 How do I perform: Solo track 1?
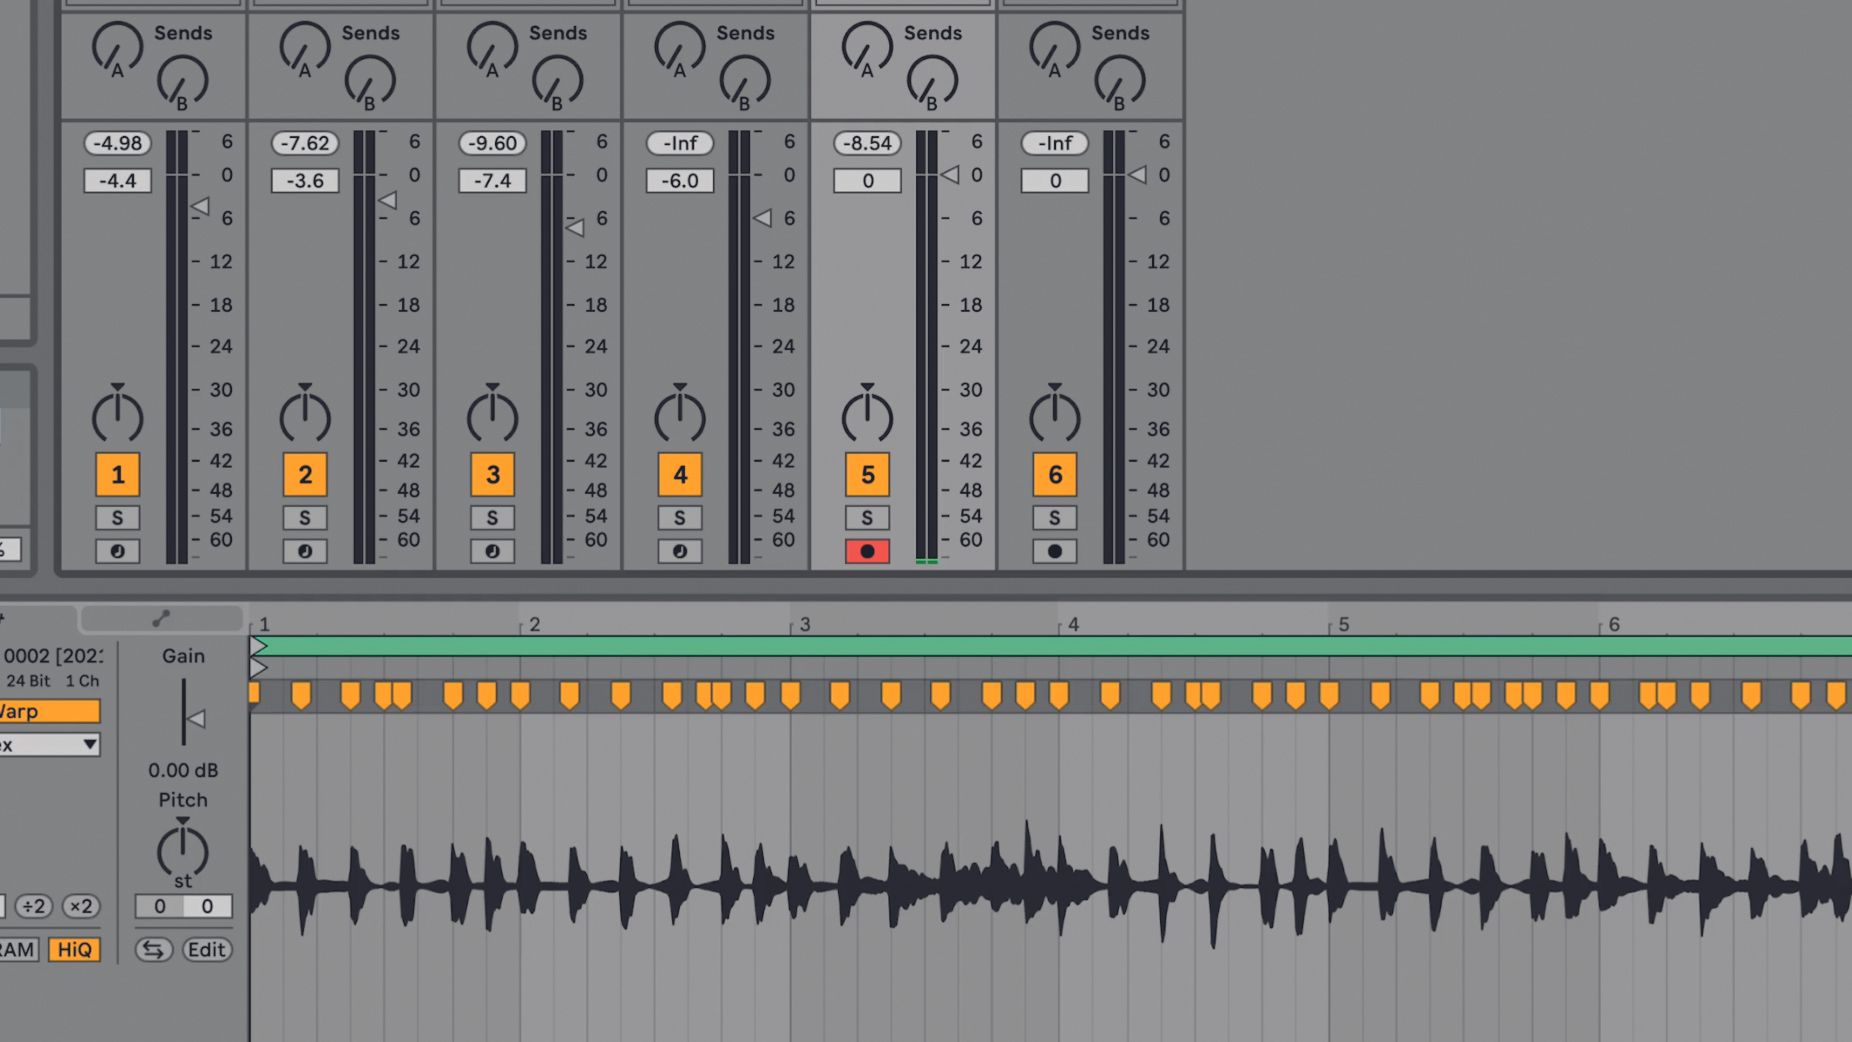click(x=117, y=518)
